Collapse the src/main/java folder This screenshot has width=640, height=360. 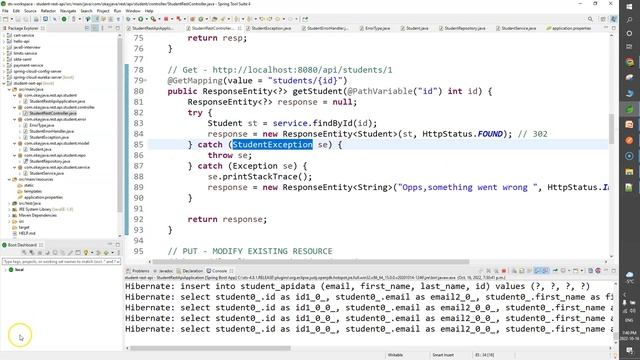tap(9, 89)
